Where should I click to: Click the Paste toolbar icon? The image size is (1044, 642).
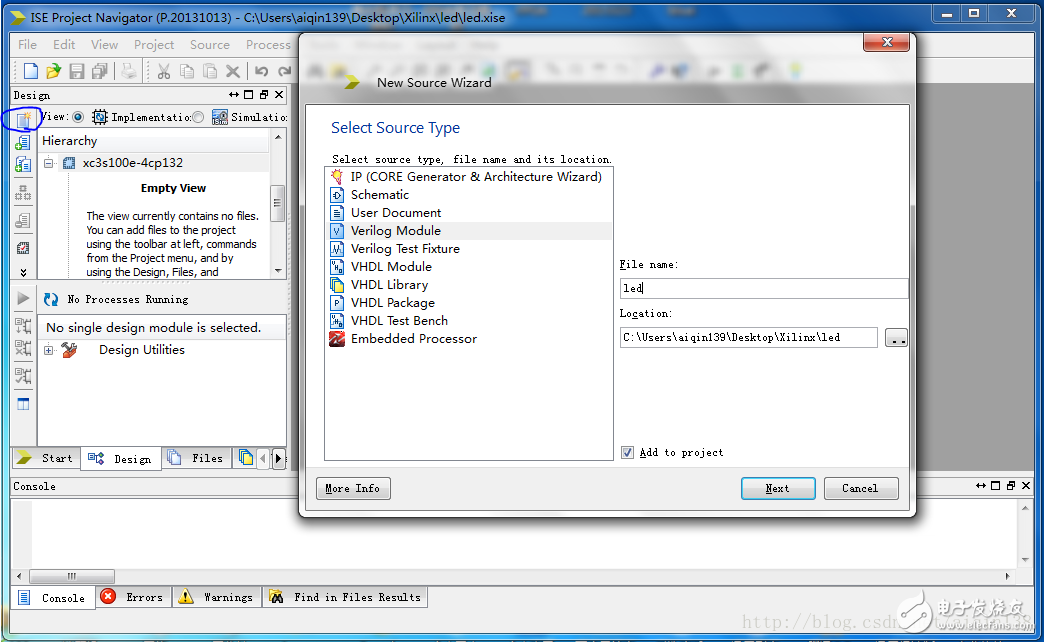point(208,70)
